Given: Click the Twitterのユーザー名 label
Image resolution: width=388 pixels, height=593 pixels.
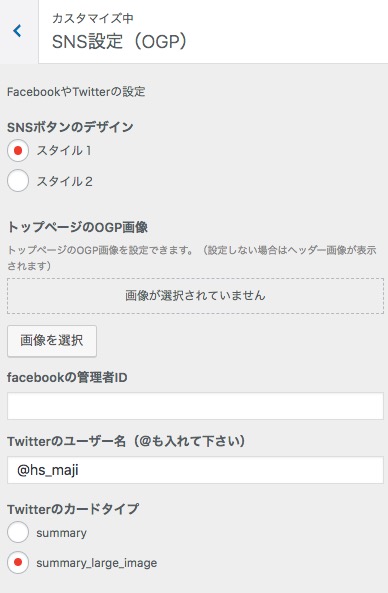Looking at the screenshot, I should [x=126, y=441].
